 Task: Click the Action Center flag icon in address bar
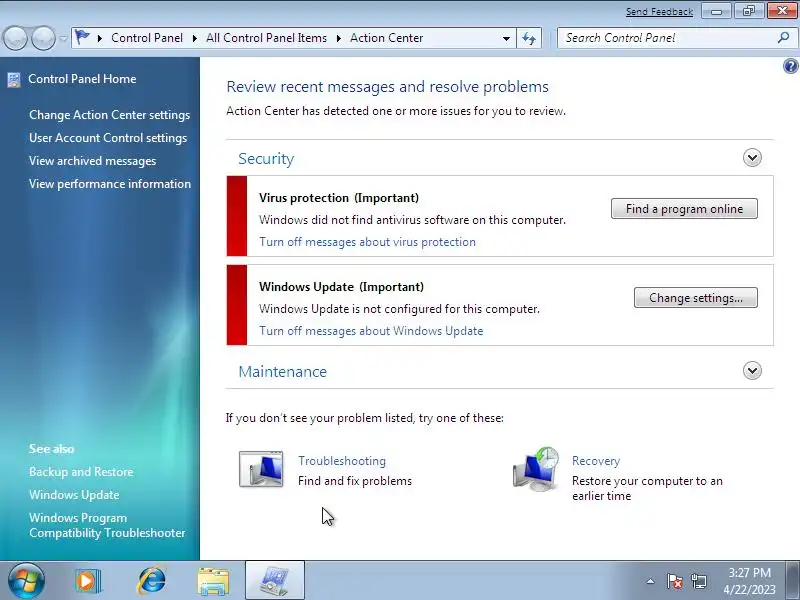pos(82,37)
